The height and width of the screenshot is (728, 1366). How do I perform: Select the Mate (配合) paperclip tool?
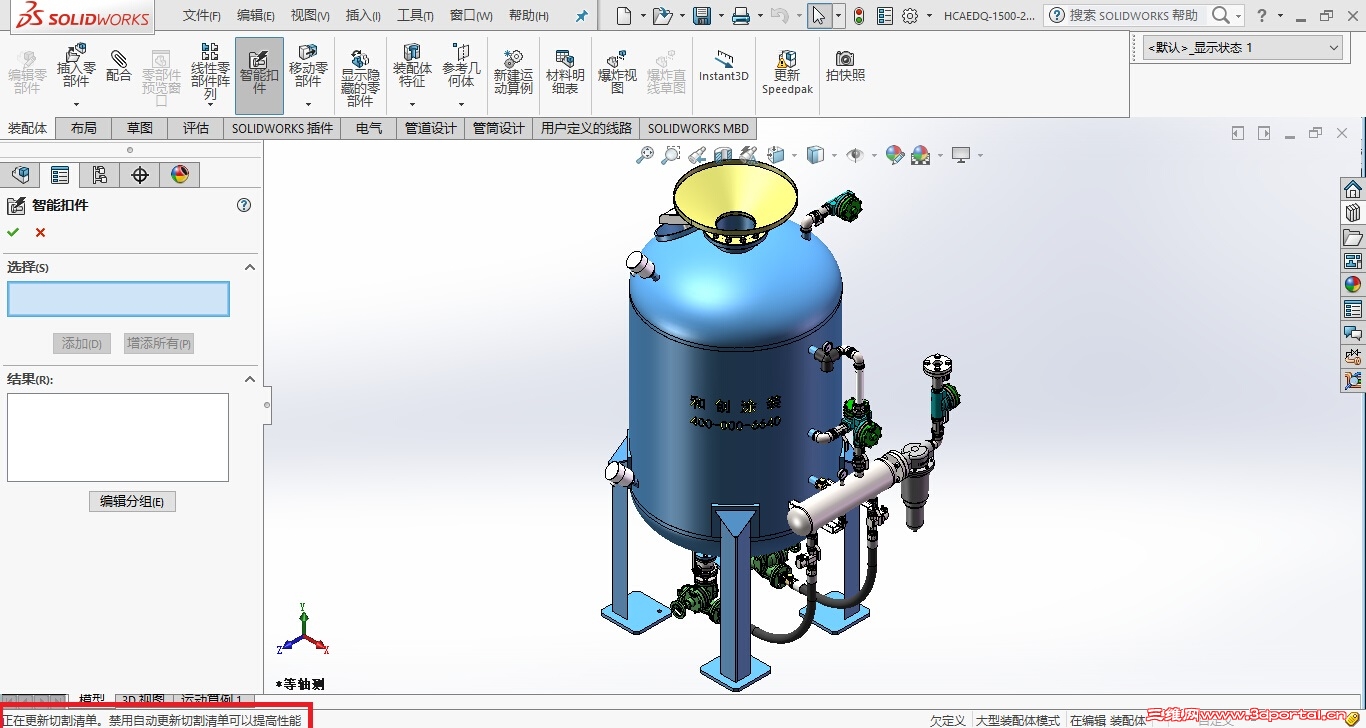(119, 66)
